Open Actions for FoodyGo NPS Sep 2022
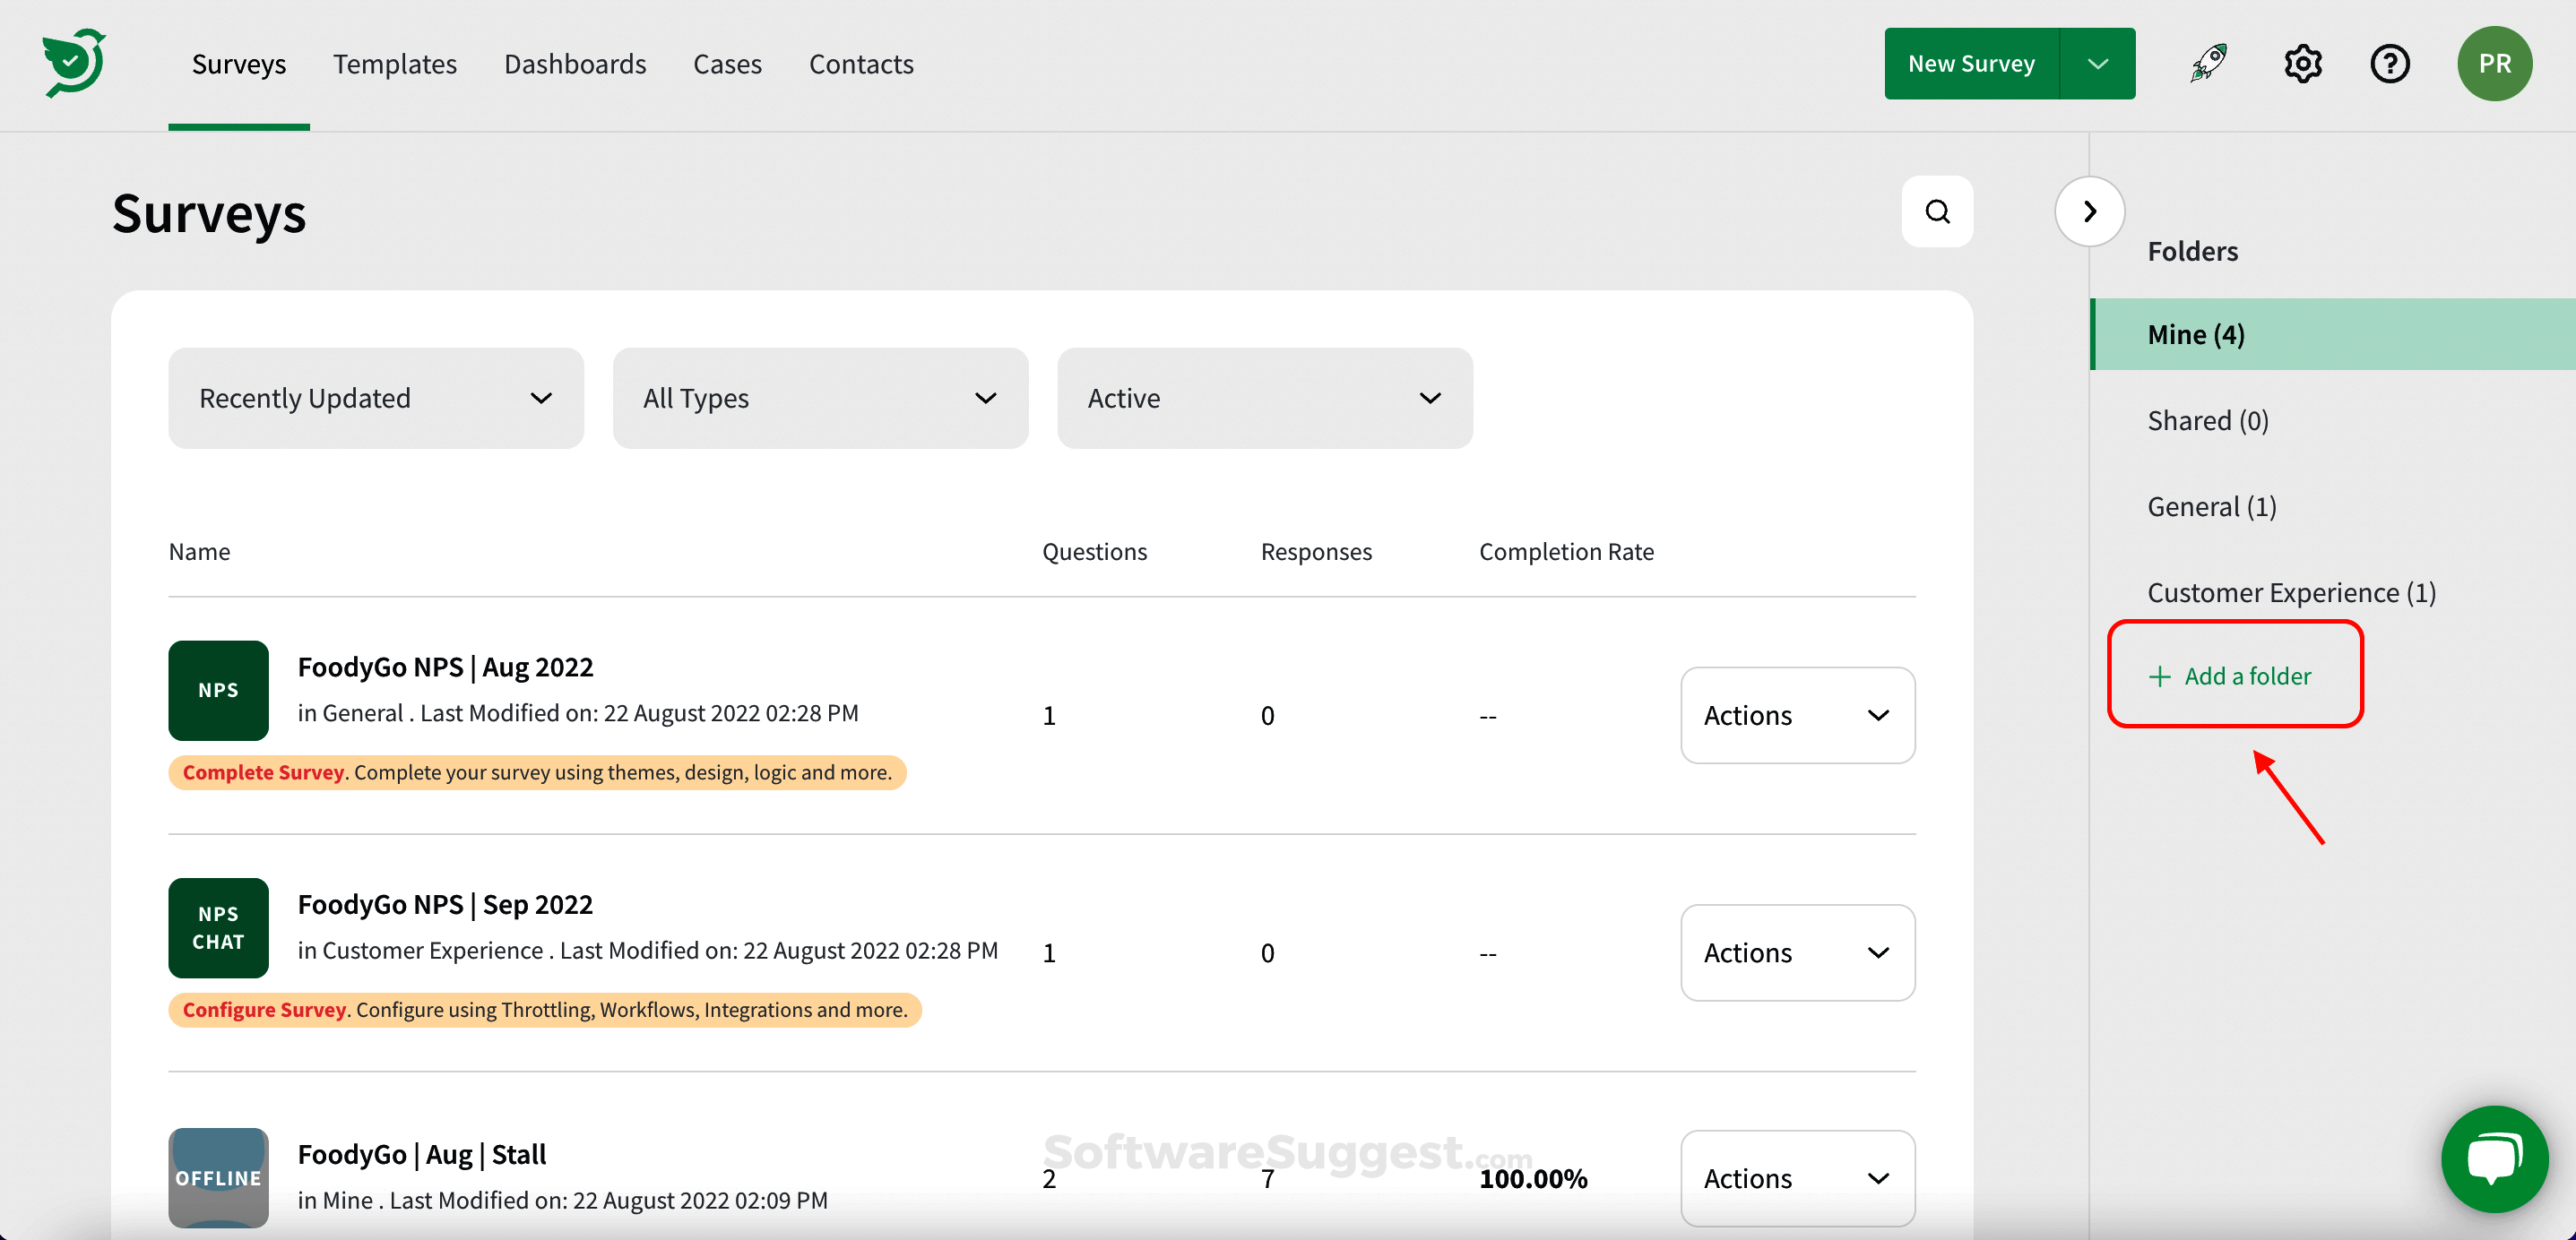2576x1240 pixels. click(1797, 952)
